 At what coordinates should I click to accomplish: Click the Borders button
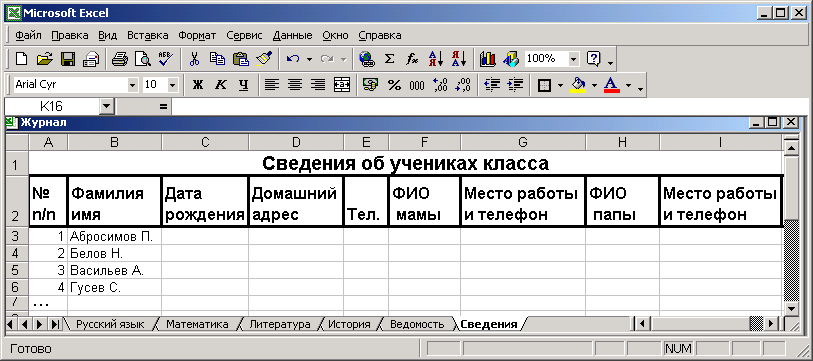[x=544, y=85]
